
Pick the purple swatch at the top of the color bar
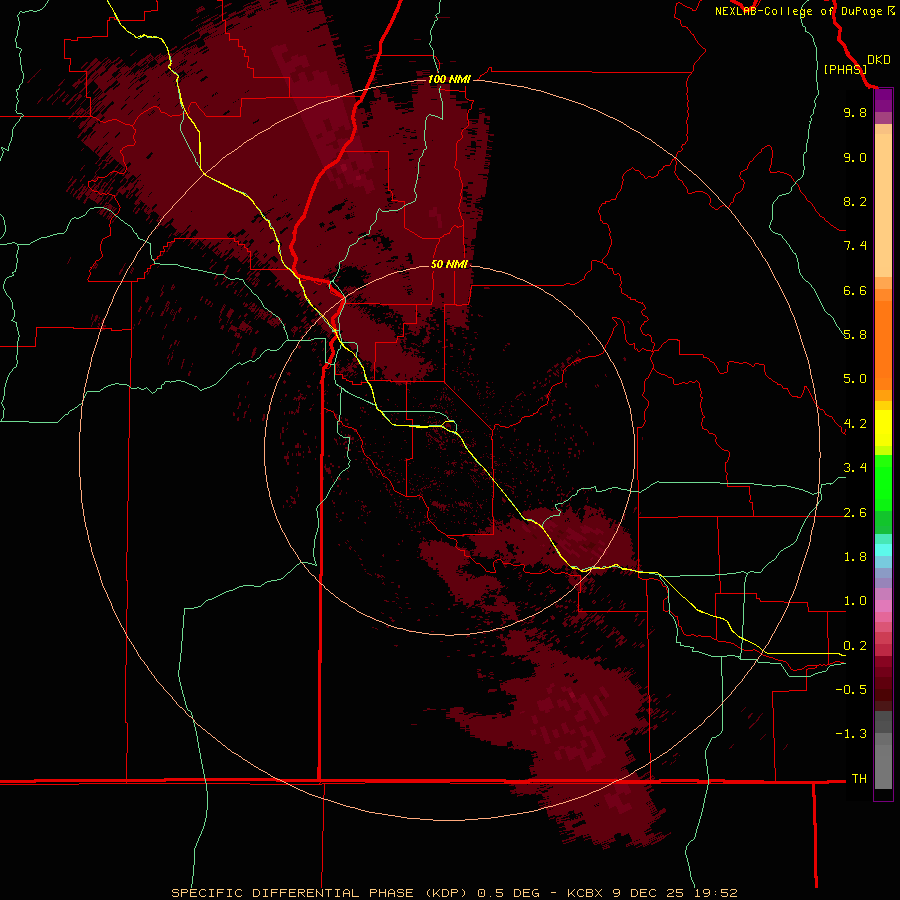[x=883, y=100]
